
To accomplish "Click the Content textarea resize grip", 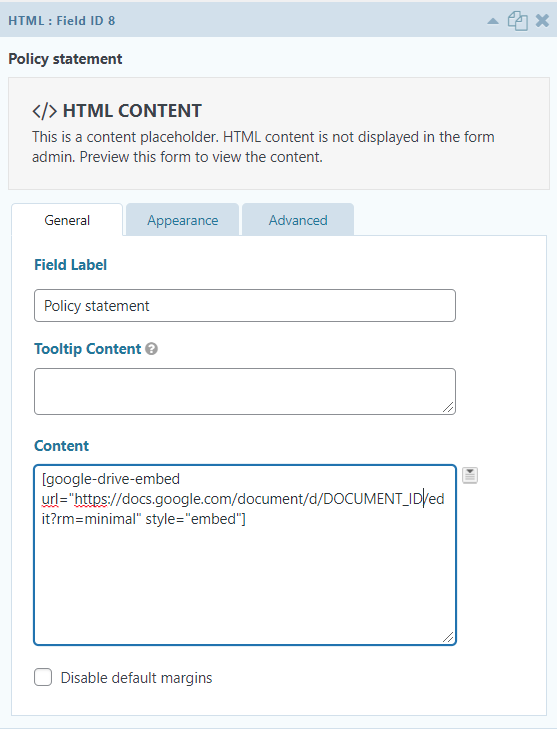I will click(448, 637).
